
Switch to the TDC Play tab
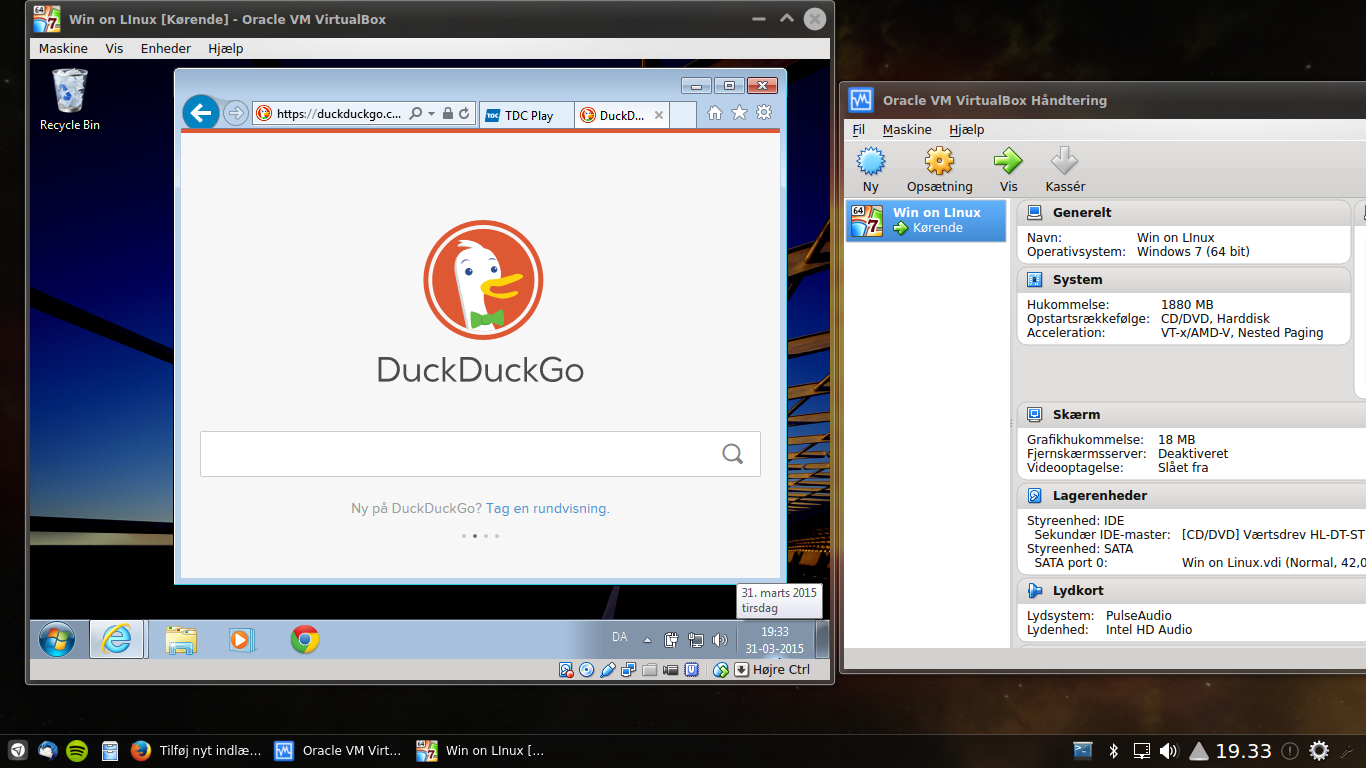(527, 115)
